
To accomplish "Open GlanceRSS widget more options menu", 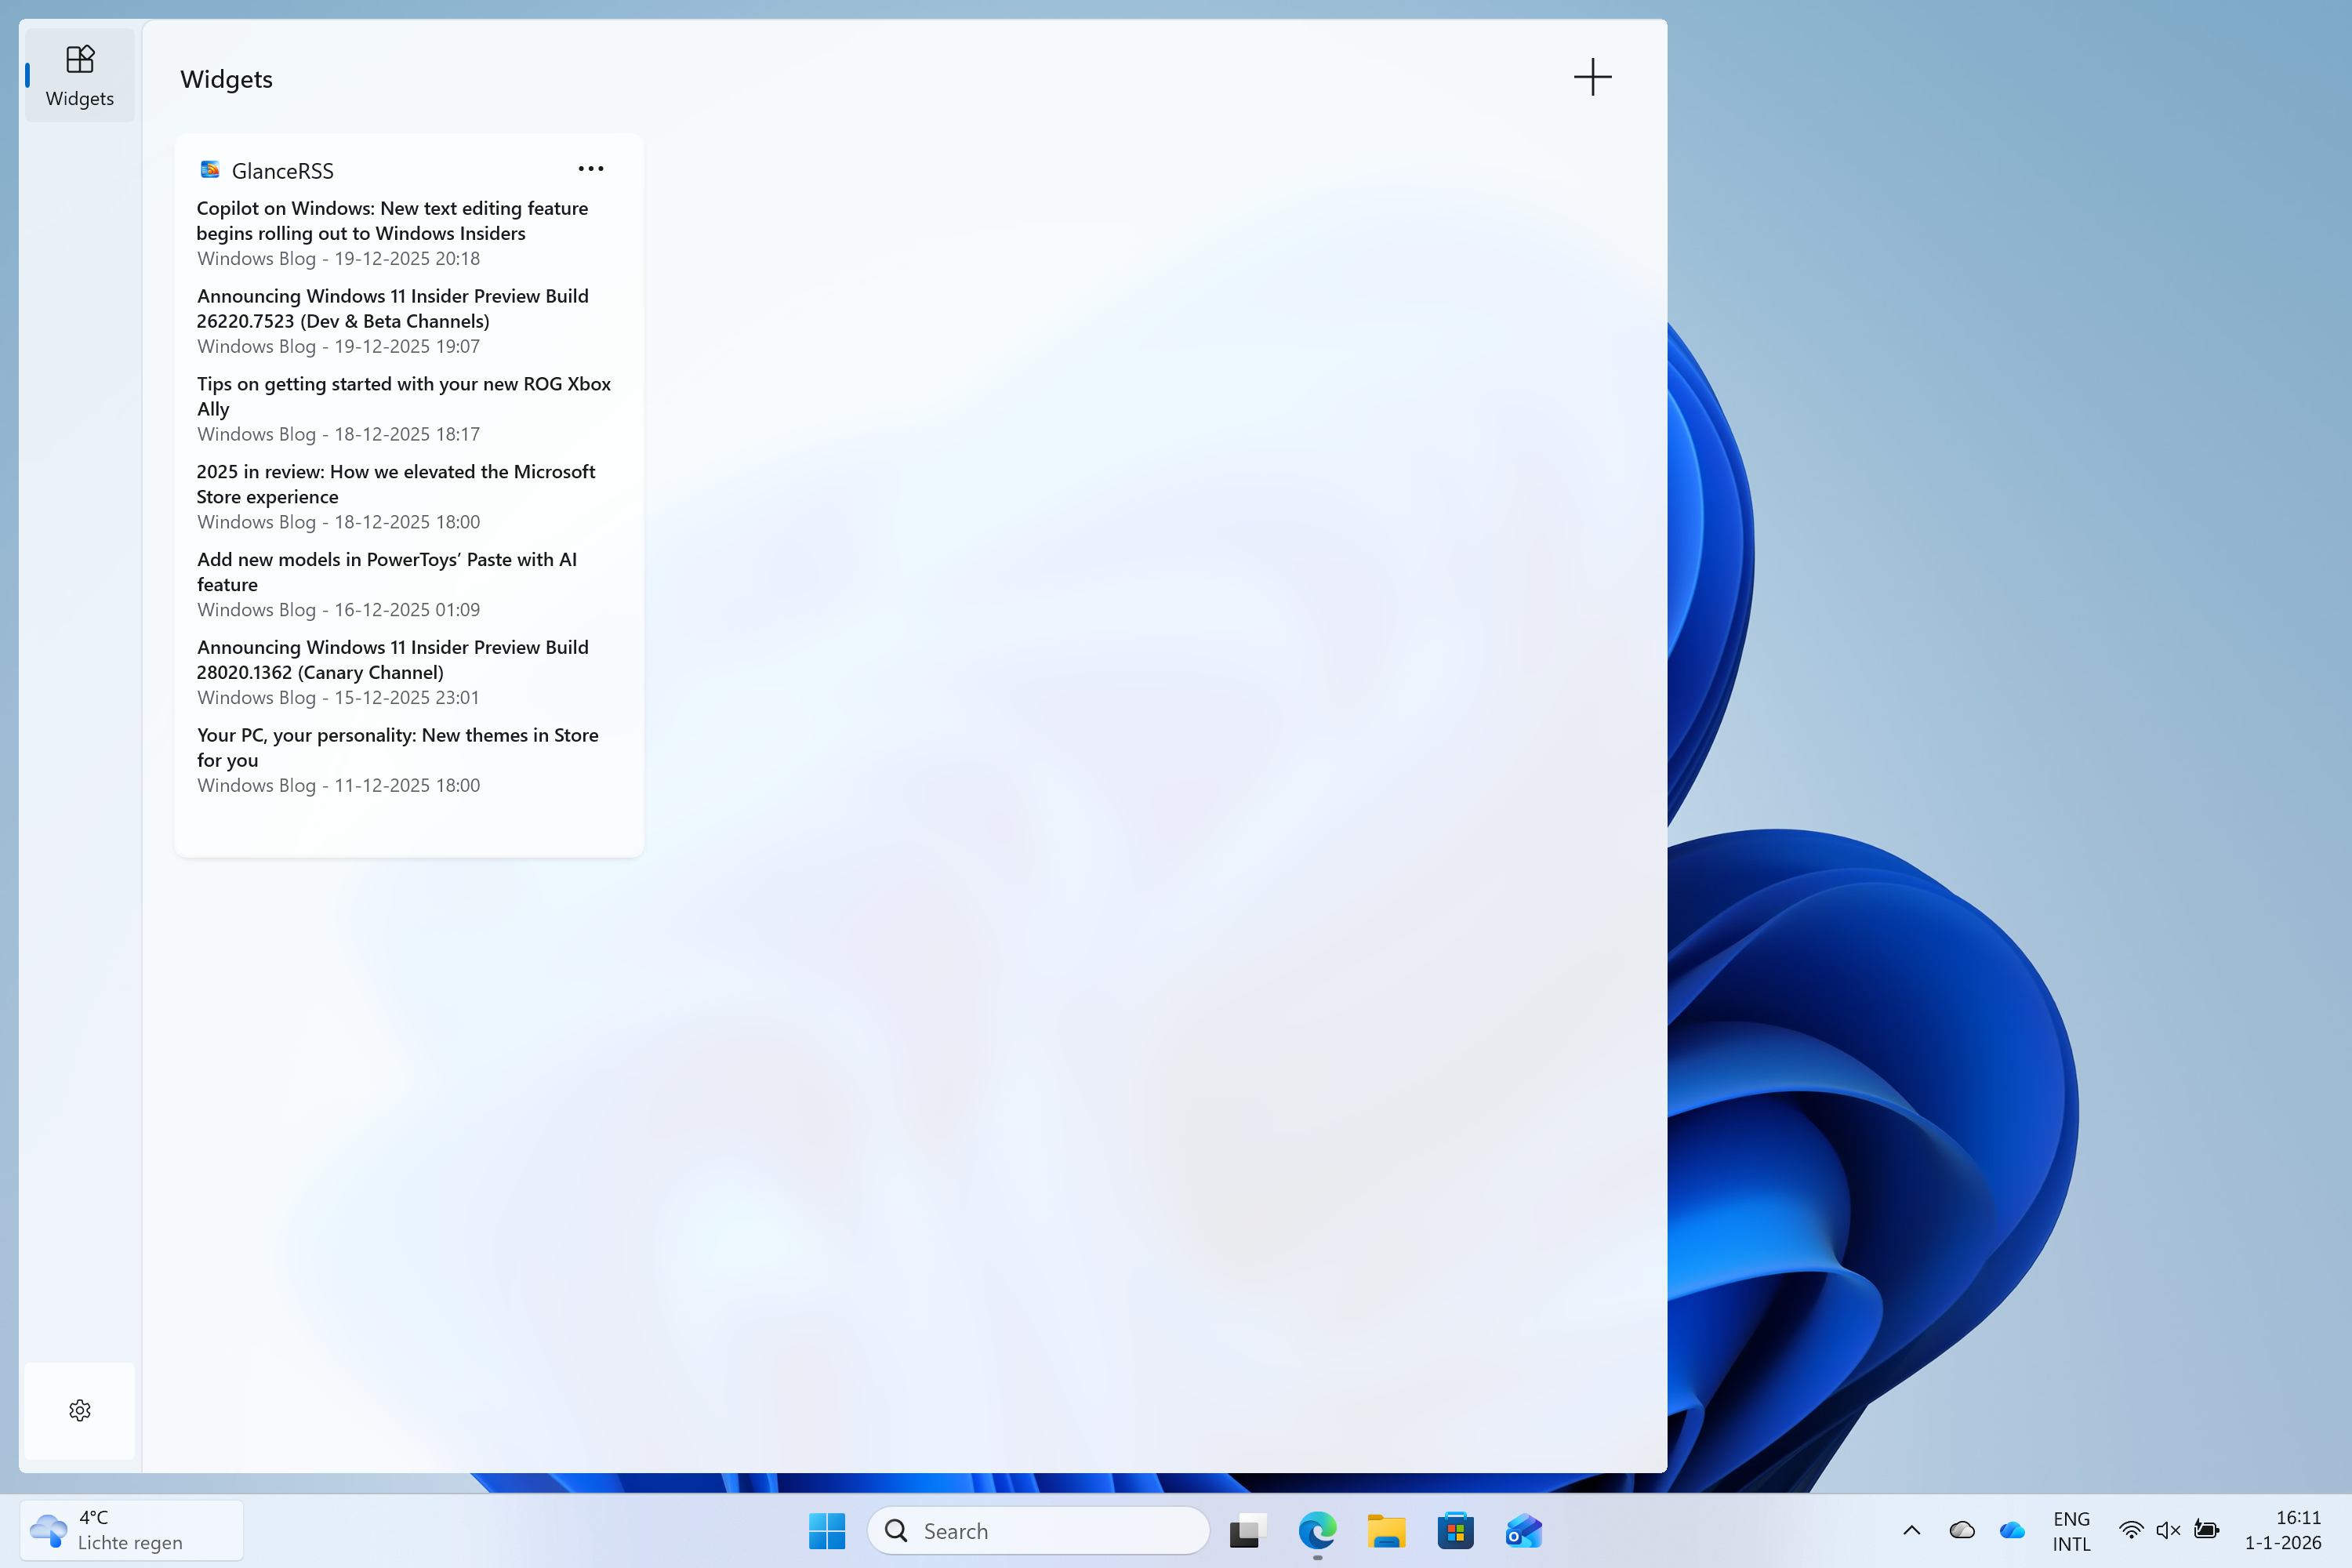I will [591, 169].
